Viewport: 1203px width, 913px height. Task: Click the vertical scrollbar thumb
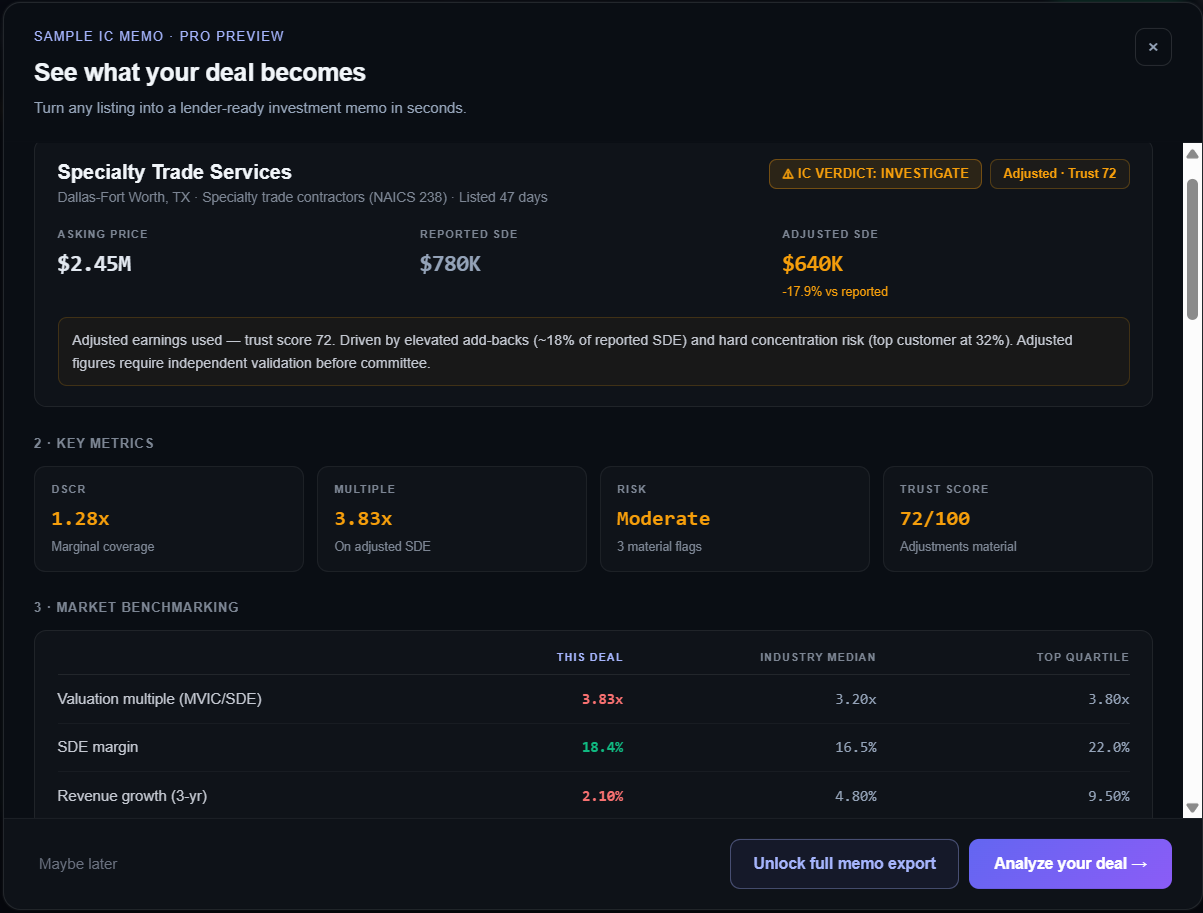[1192, 250]
